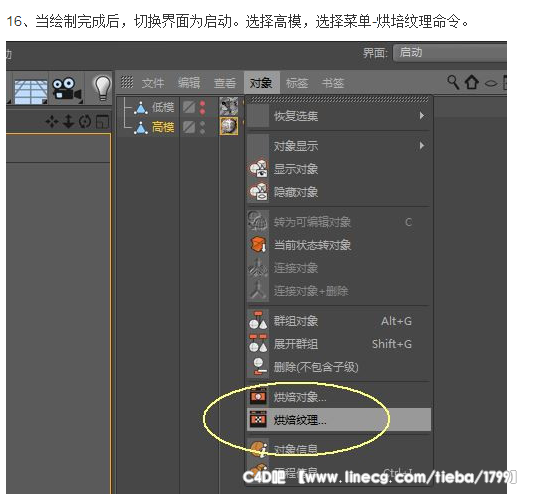Open the 书签 menu
Image resolution: width=543 pixels, height=494 pixels.
[333, 83]
